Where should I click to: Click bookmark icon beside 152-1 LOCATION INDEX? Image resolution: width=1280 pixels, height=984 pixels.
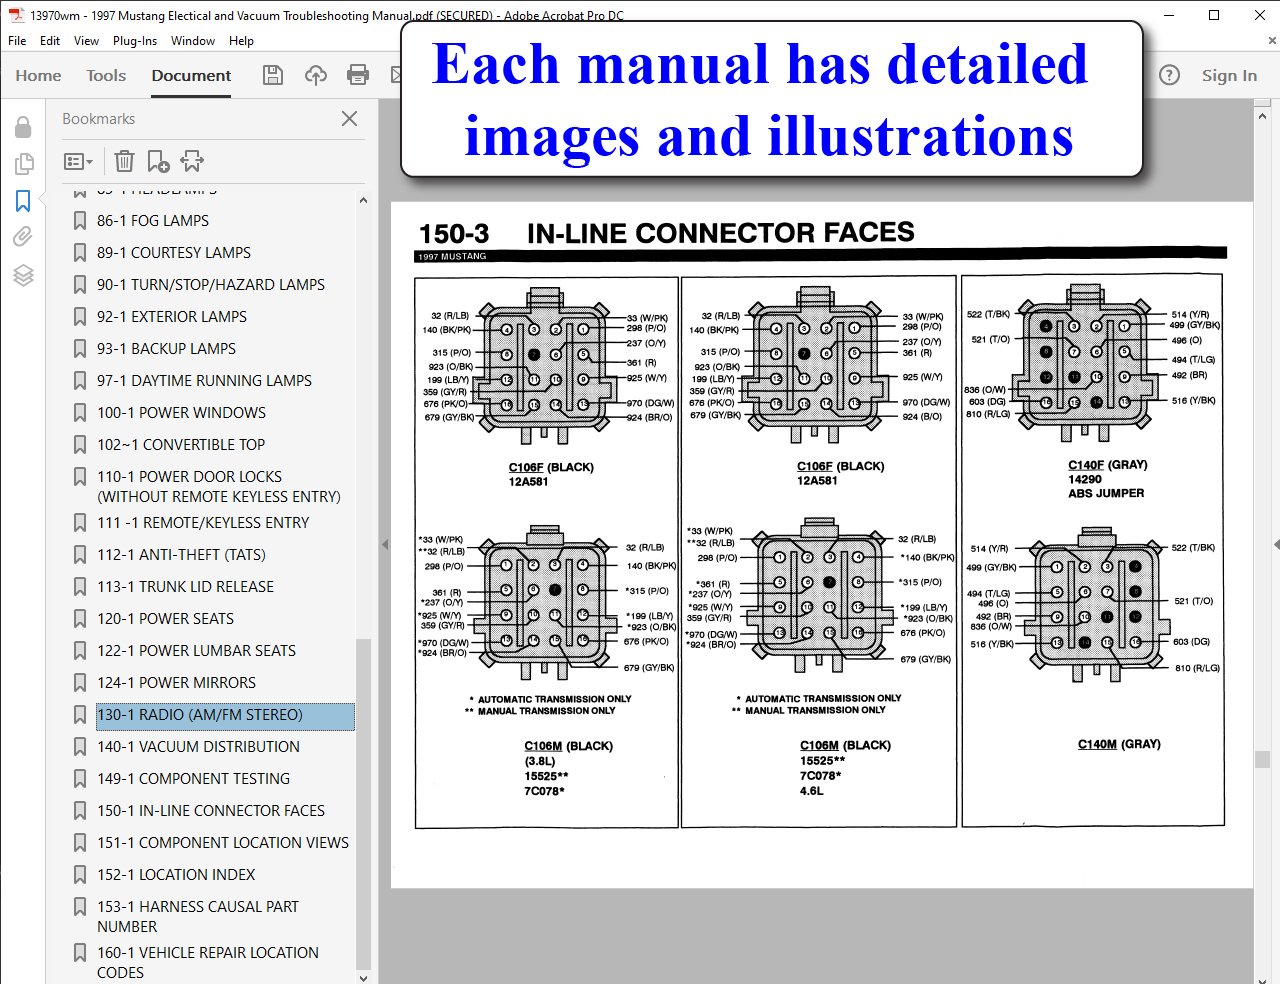pos(80,875)
